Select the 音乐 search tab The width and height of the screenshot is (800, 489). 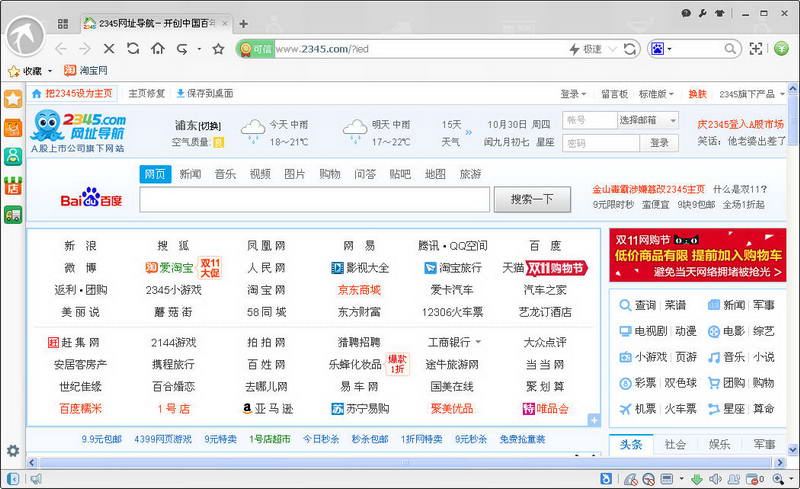click(x=225, y=174)
